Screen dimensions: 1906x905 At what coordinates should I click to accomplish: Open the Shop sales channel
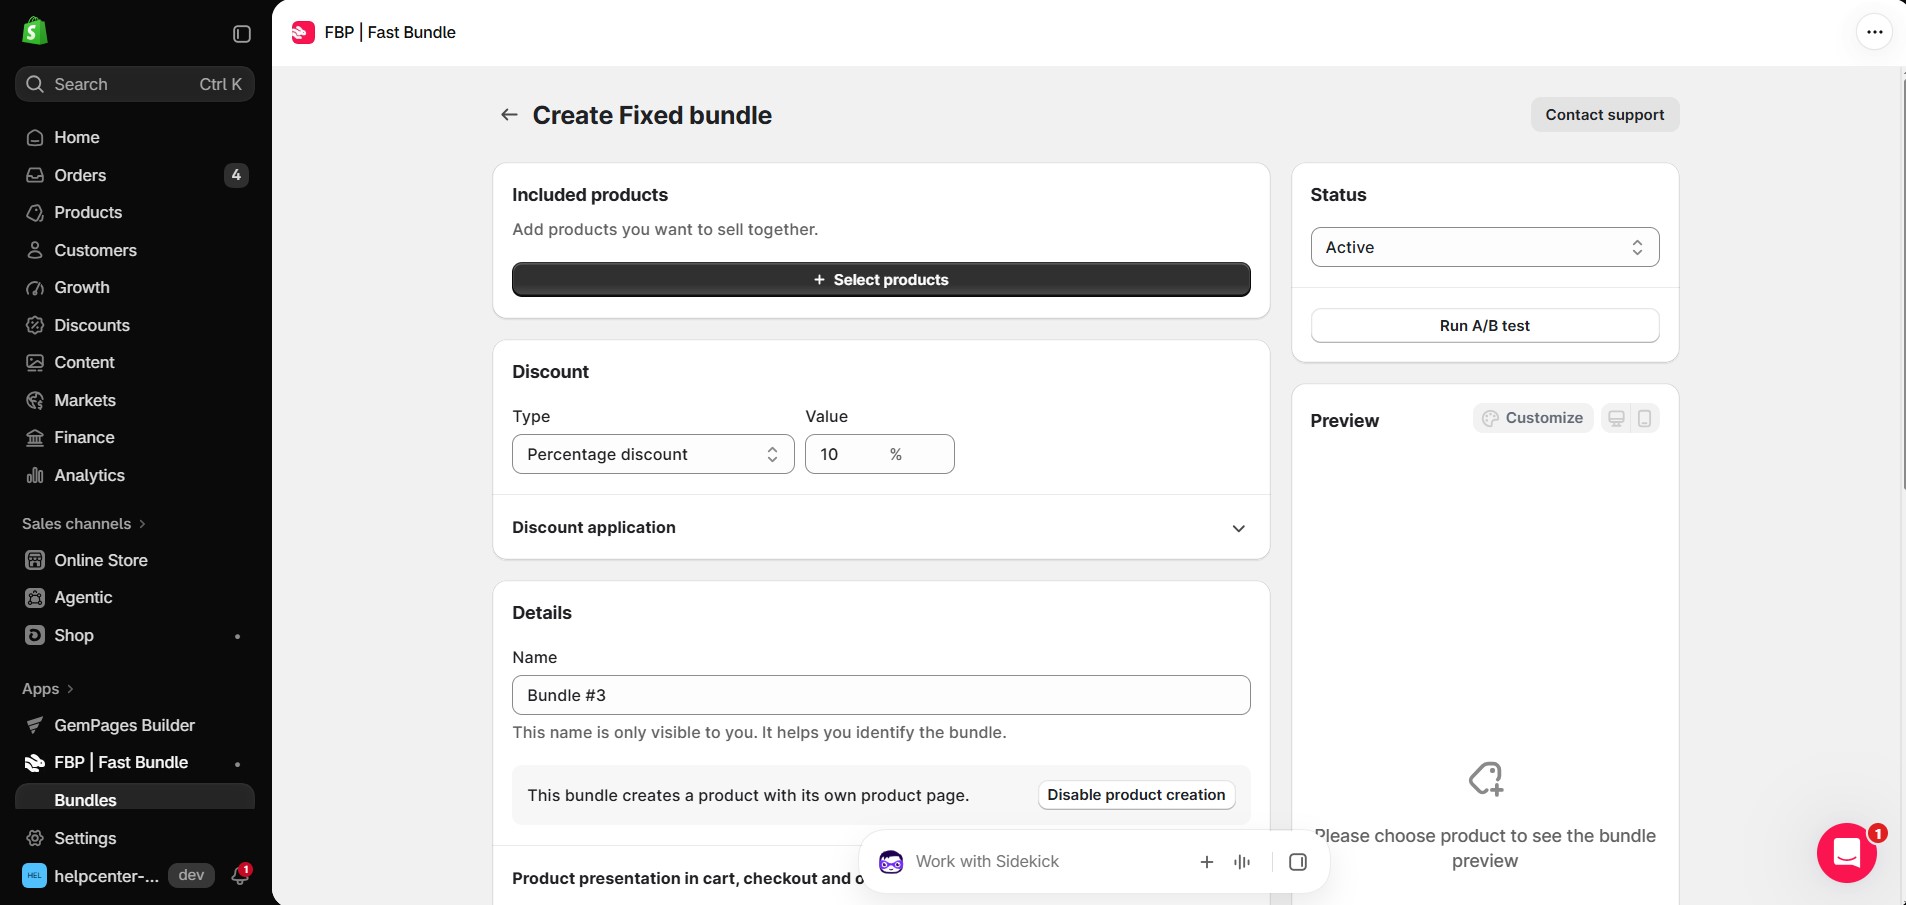point(135,635)
